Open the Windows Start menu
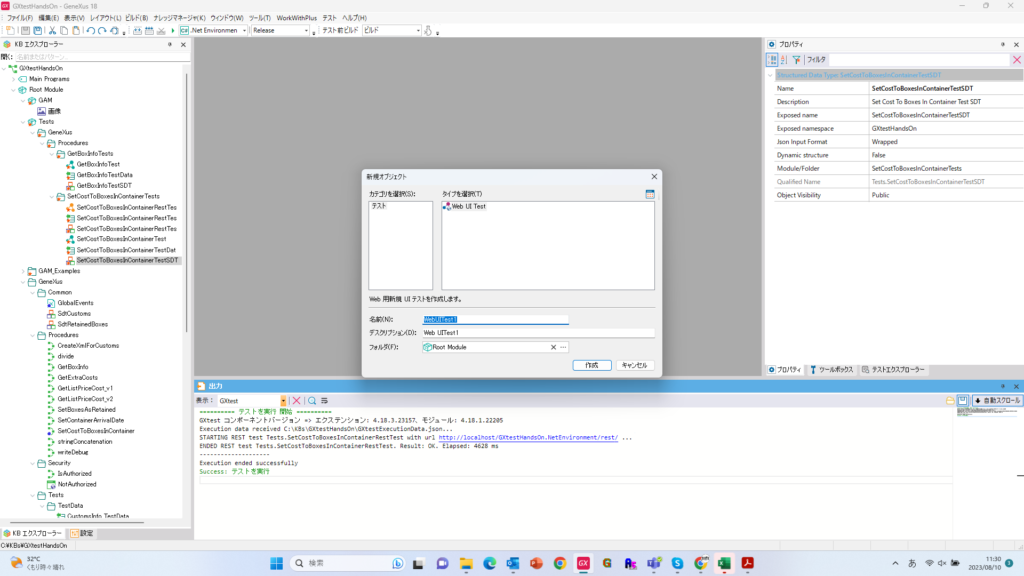 [277, 563]
